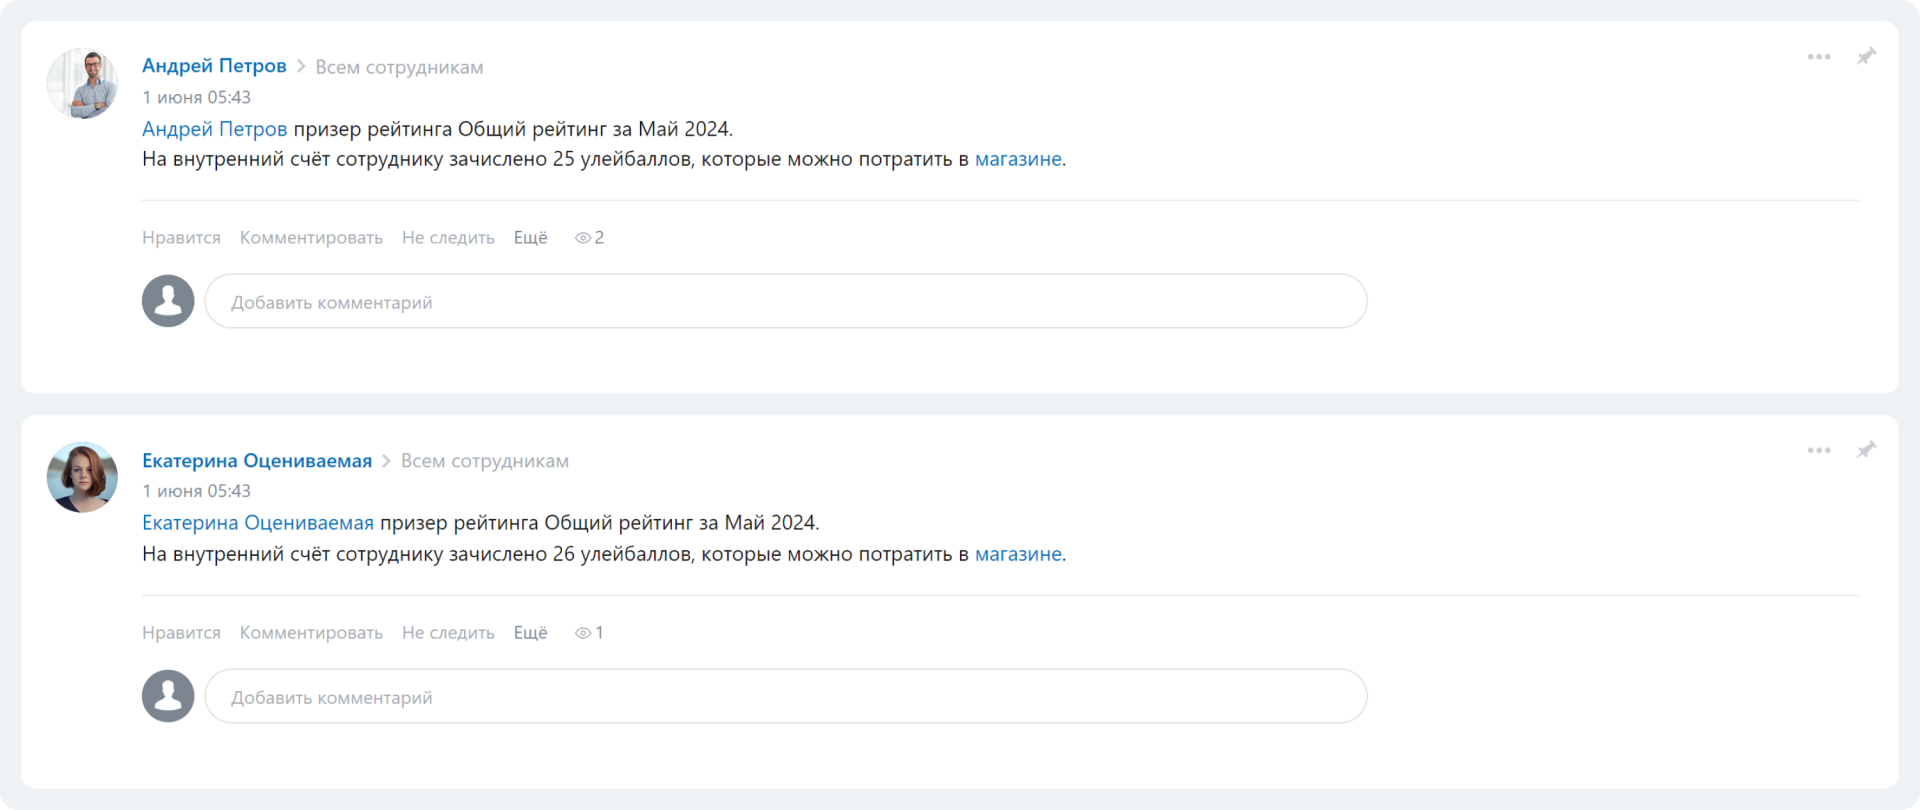Click the eye views counter showing 1
Screen dimensions: 1920x810
point(589,633)
